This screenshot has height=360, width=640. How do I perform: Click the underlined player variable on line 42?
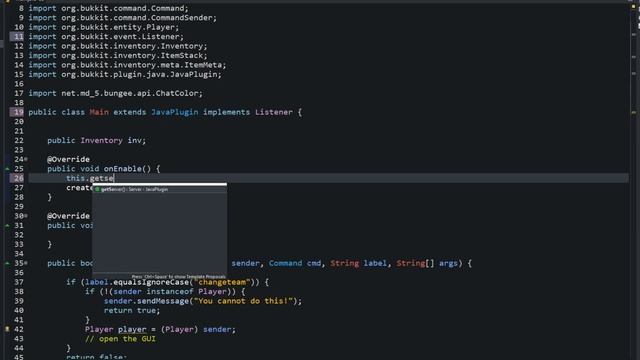(132, 329)
